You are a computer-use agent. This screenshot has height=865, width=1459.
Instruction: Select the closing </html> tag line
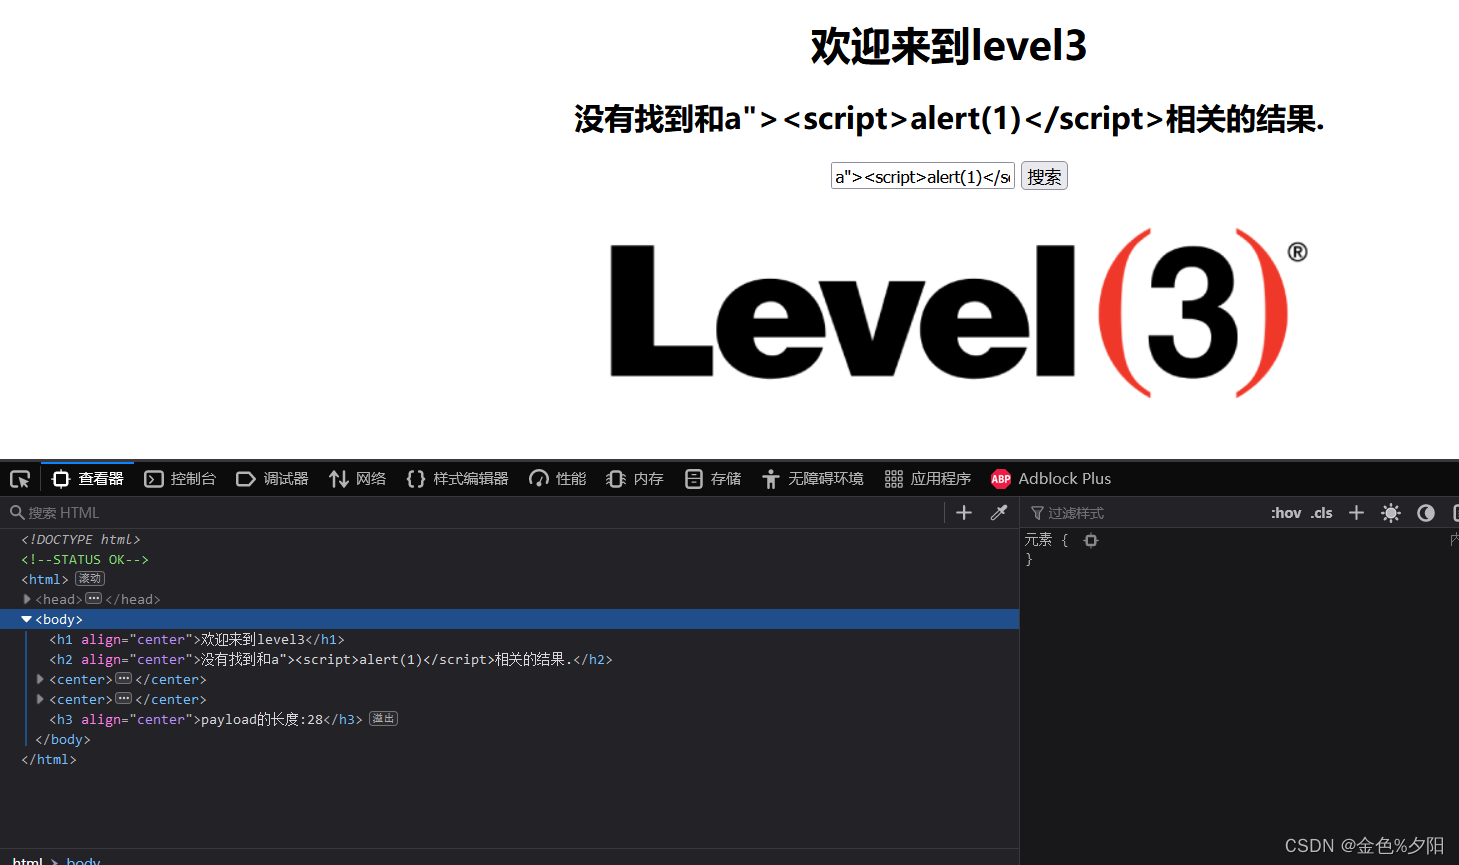49,759
